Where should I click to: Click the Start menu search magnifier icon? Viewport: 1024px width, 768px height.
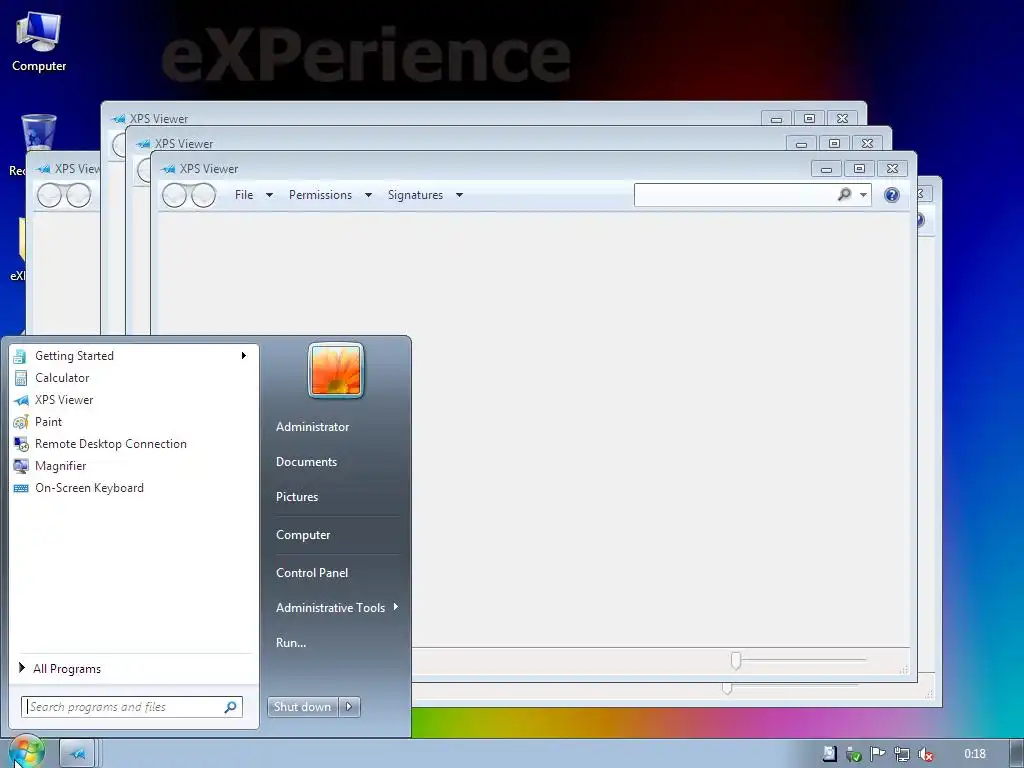click(x=230, y=707)
